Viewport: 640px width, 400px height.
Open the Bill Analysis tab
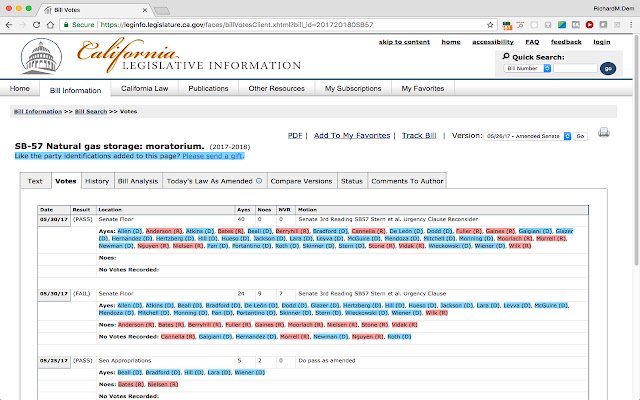coord(138,181)
